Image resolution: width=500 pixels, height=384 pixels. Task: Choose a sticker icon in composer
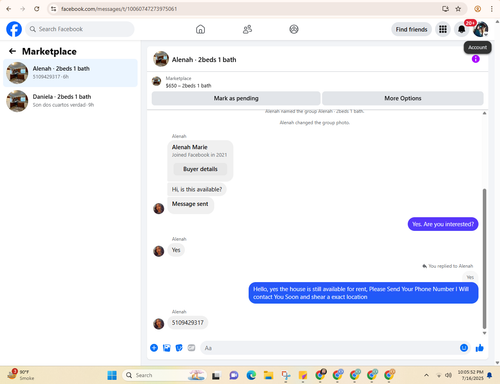pyautogui.click(x=179, y=348)
